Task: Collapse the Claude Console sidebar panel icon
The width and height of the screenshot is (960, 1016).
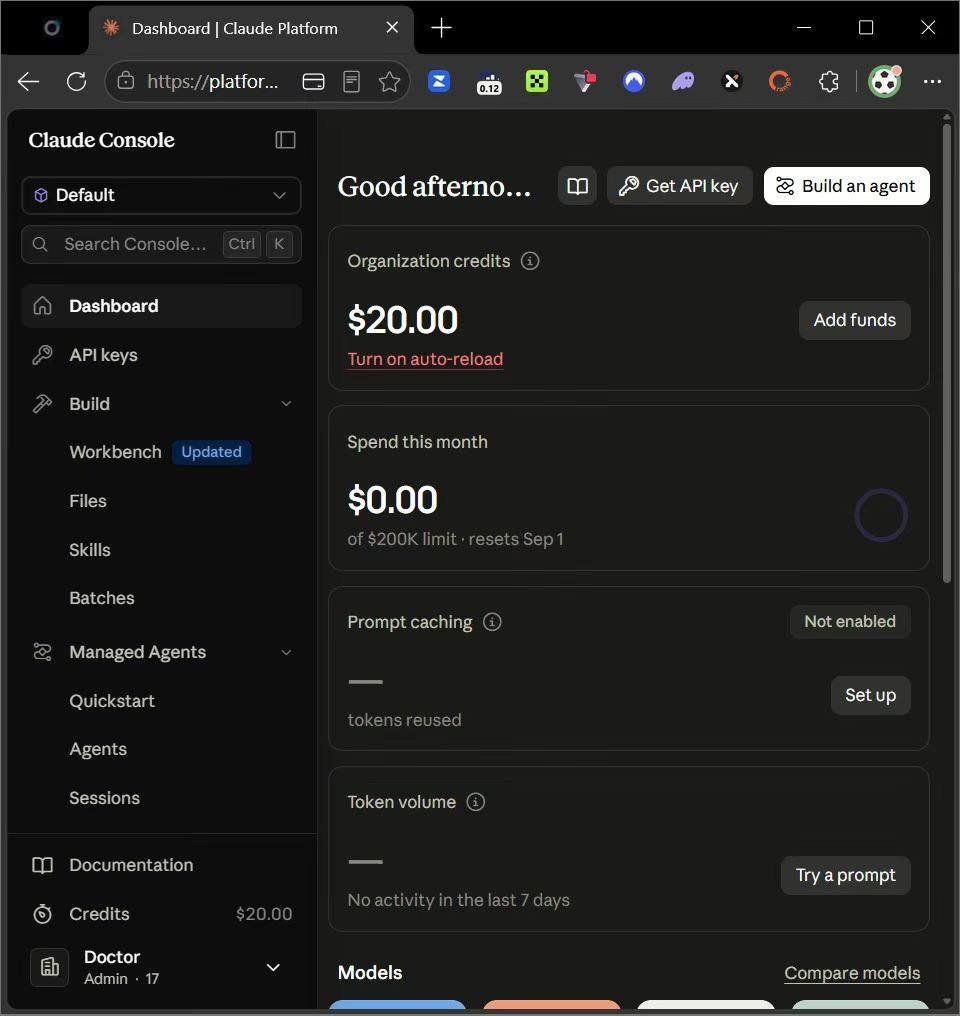Action: [285, 140]
